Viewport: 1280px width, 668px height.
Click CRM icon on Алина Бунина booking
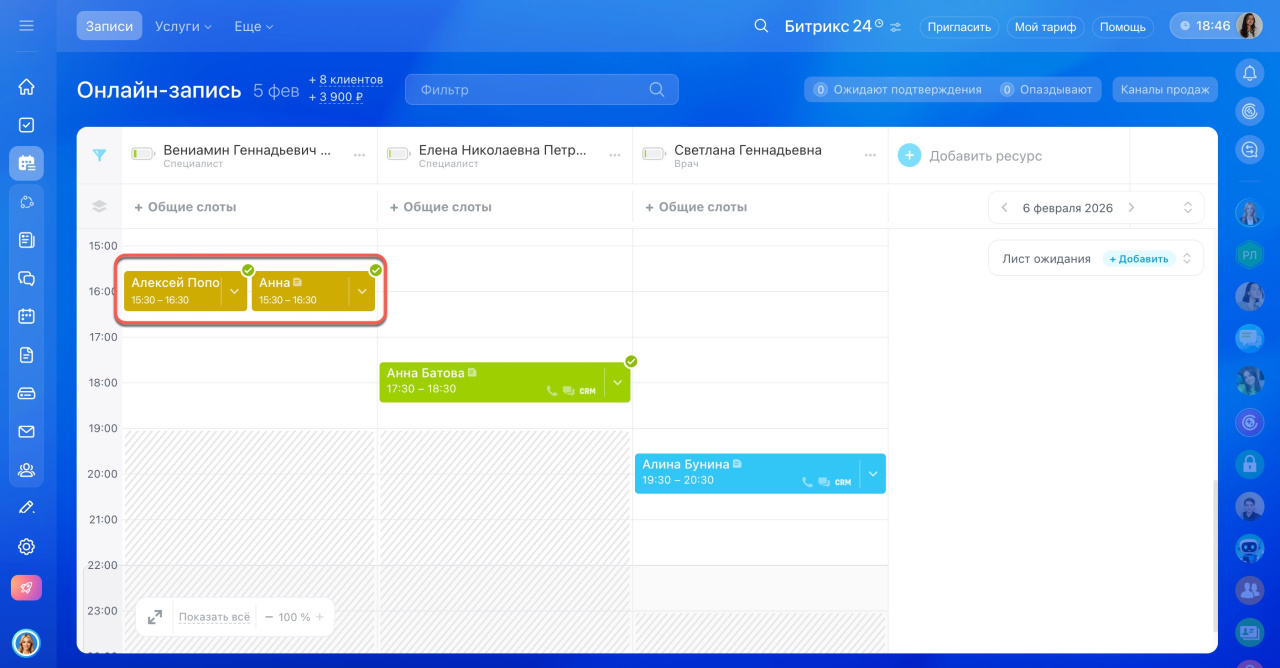click(843, 482)
